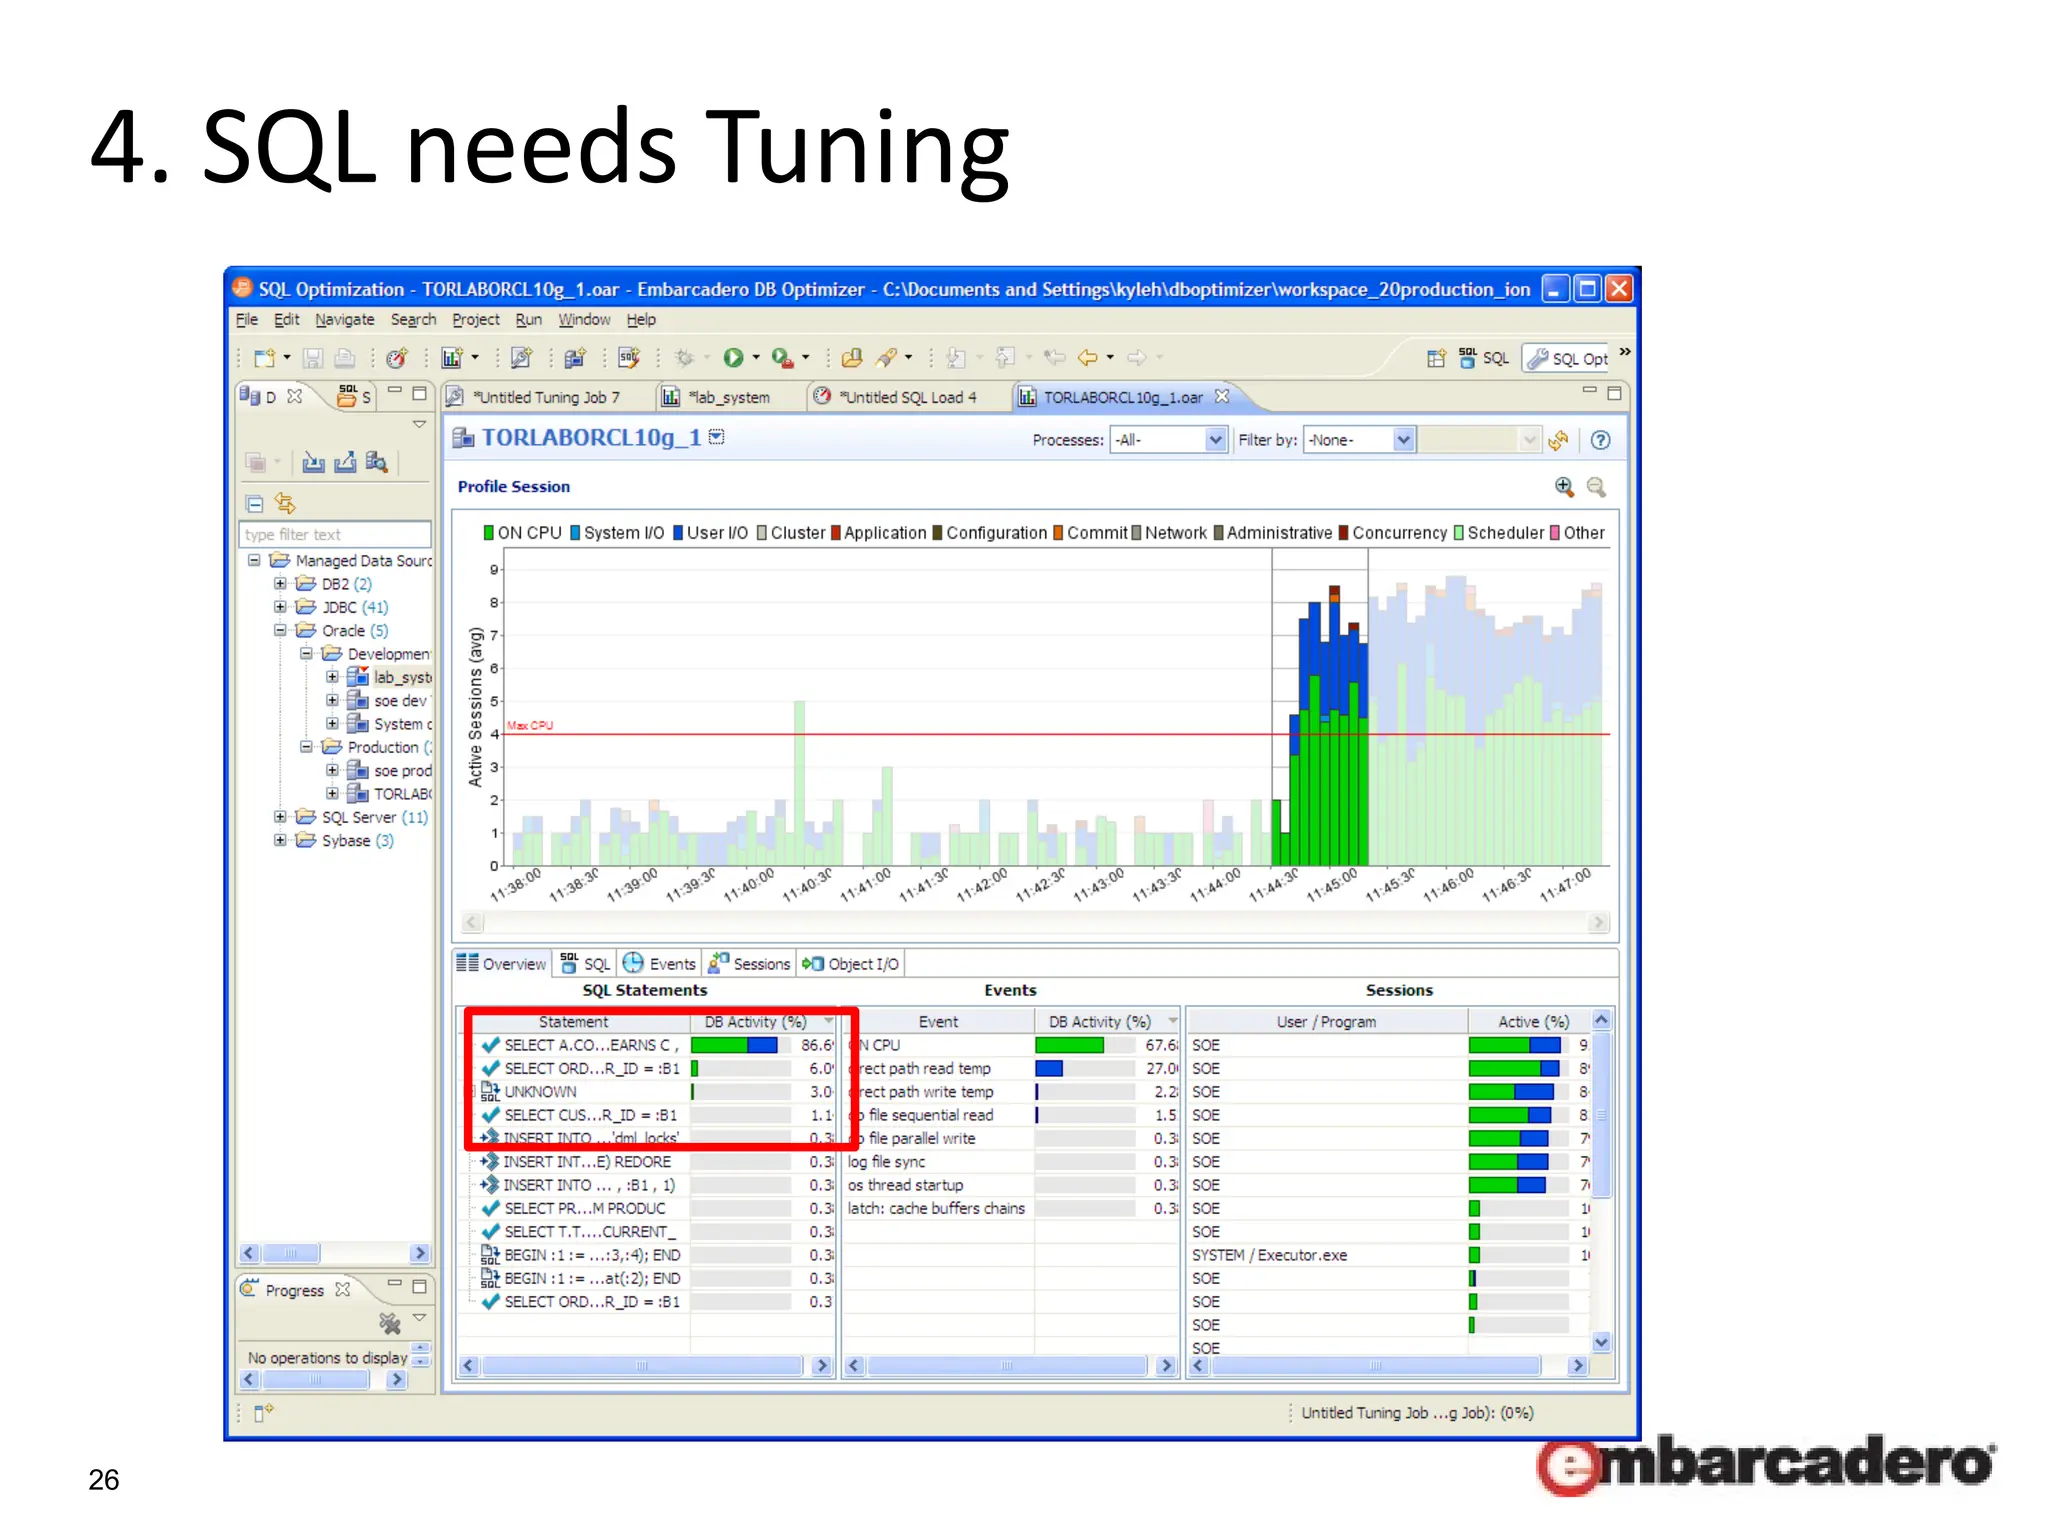This screenshot has width=2048, height=1536.
Task: Click the Save icon in the toolbar
Action: 313,358
